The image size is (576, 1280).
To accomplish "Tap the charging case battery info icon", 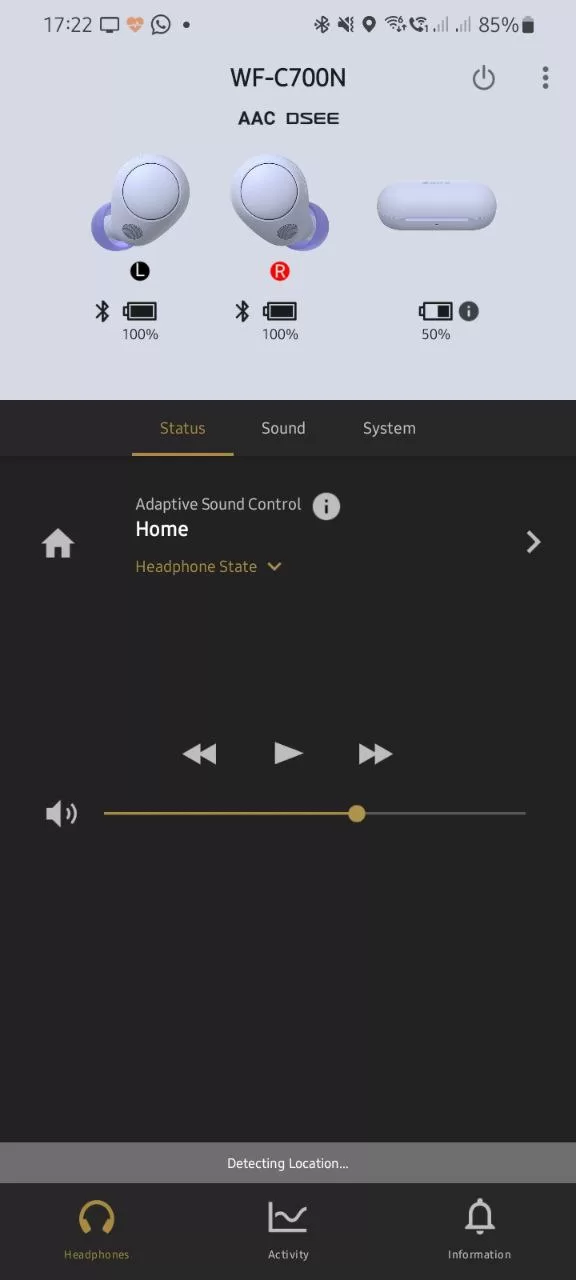I will tap(468, 311).
